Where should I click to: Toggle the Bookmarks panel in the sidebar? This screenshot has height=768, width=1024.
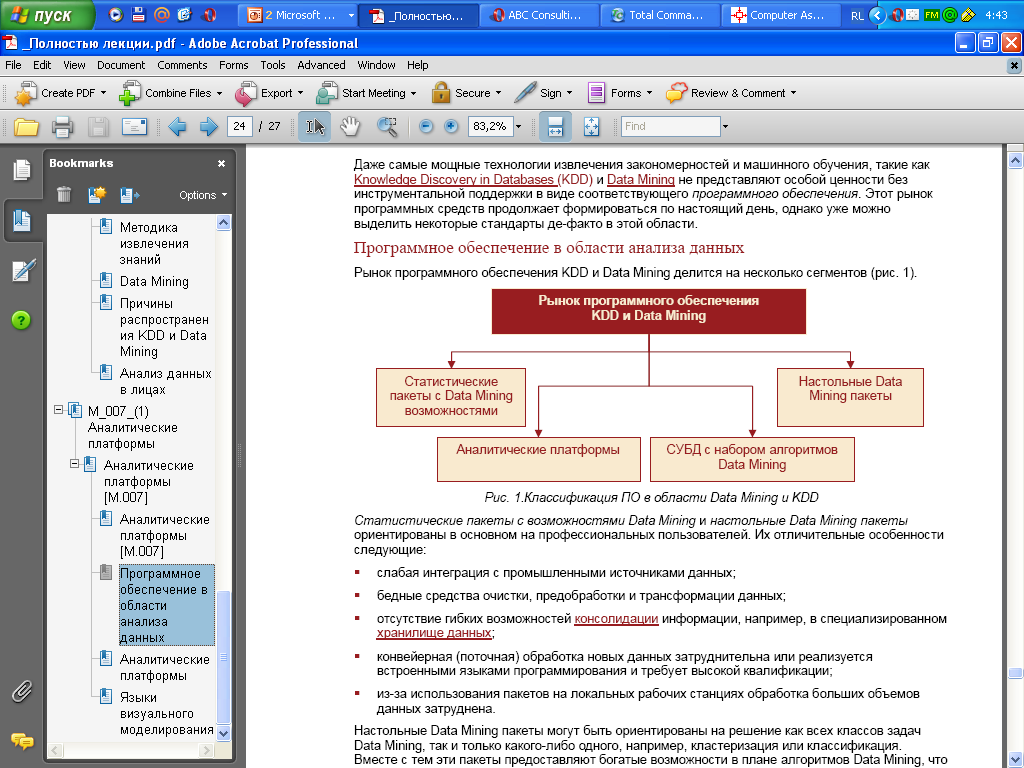pyautogui.click(x=22, y=220)
